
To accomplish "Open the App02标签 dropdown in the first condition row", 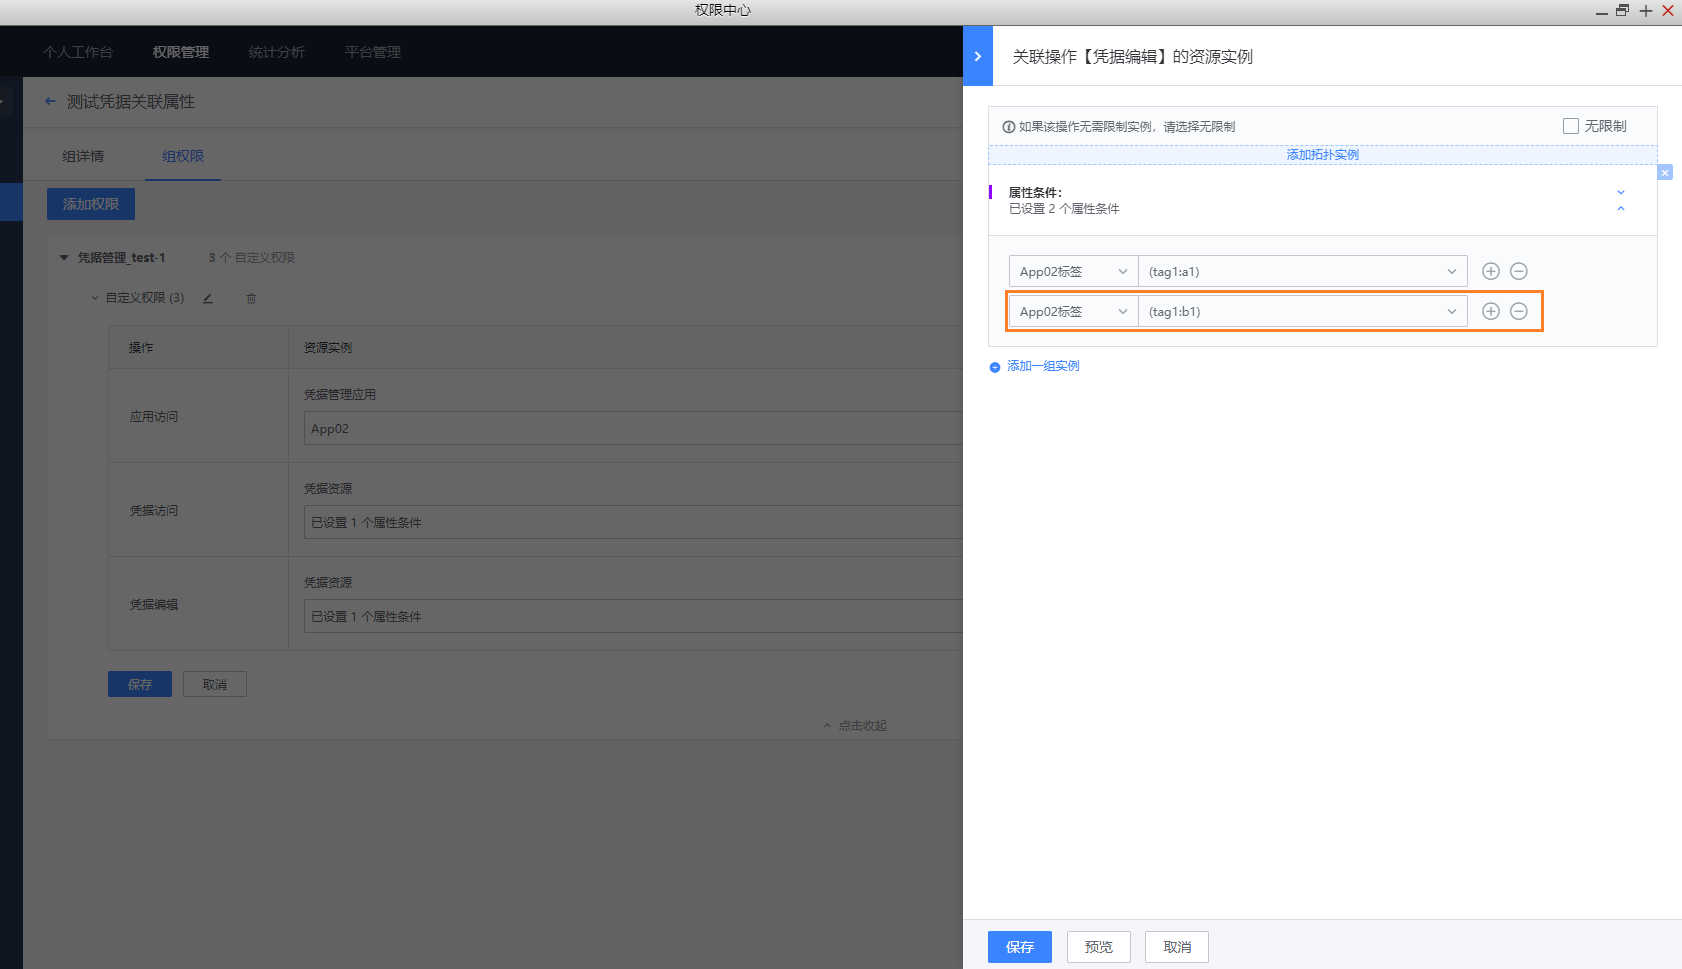I will coord(1071,271).
